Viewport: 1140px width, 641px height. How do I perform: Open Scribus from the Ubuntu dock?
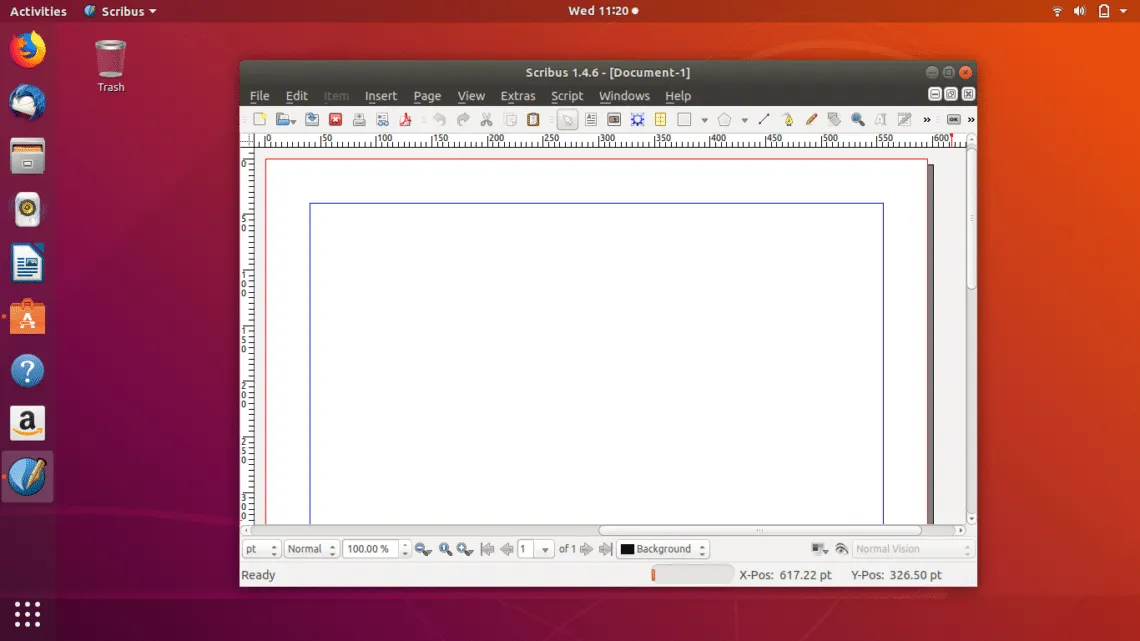tap(27, 477)
